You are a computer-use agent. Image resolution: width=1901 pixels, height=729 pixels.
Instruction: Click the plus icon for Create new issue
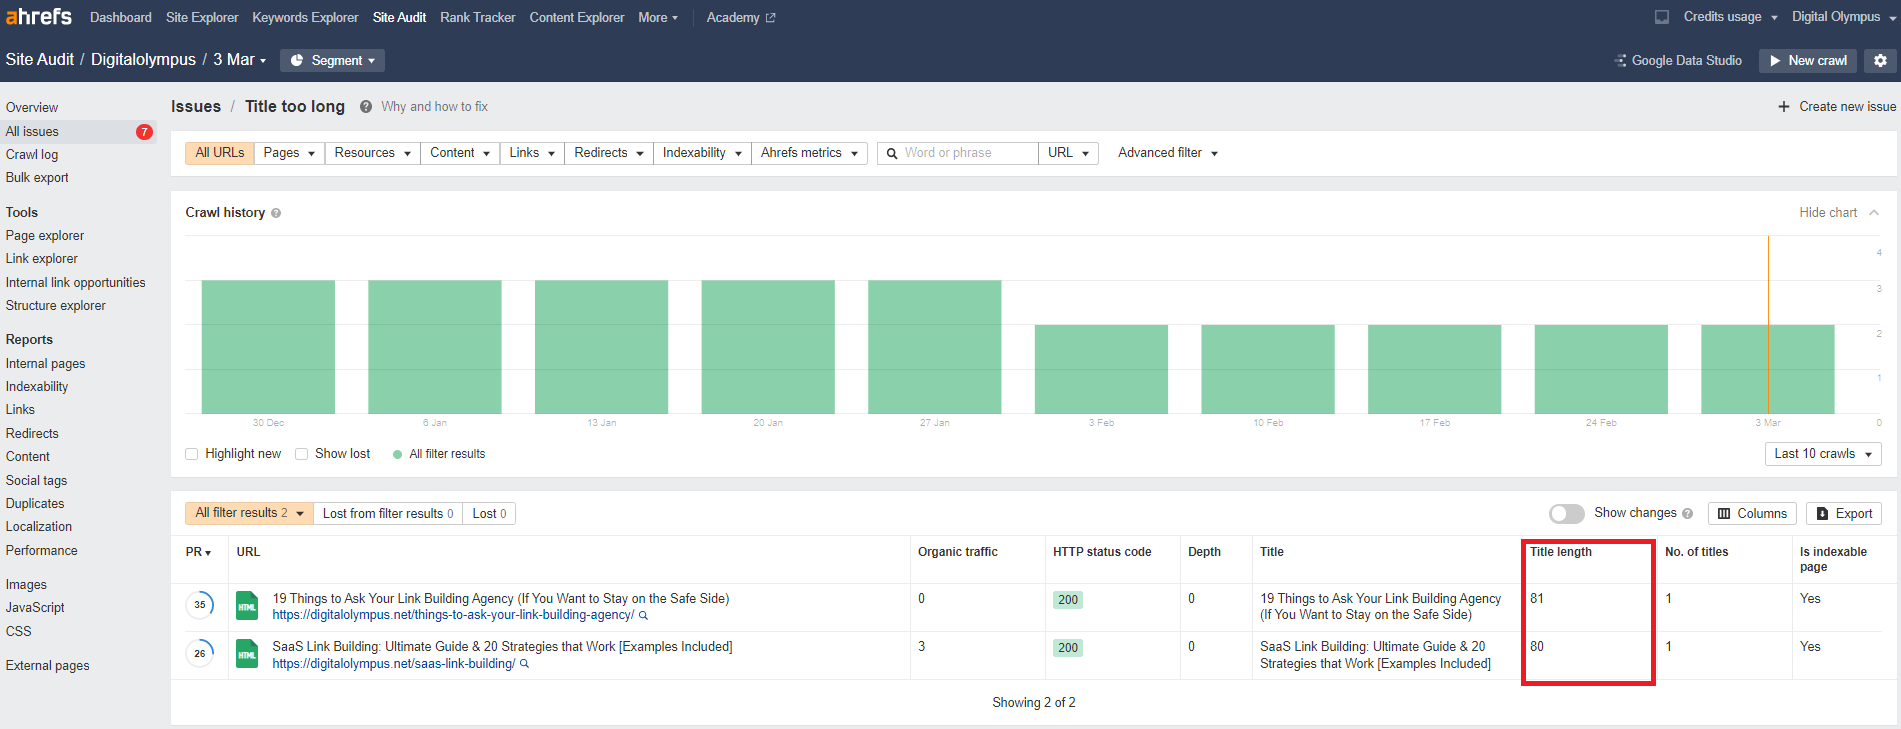(x=1783, y=107)
